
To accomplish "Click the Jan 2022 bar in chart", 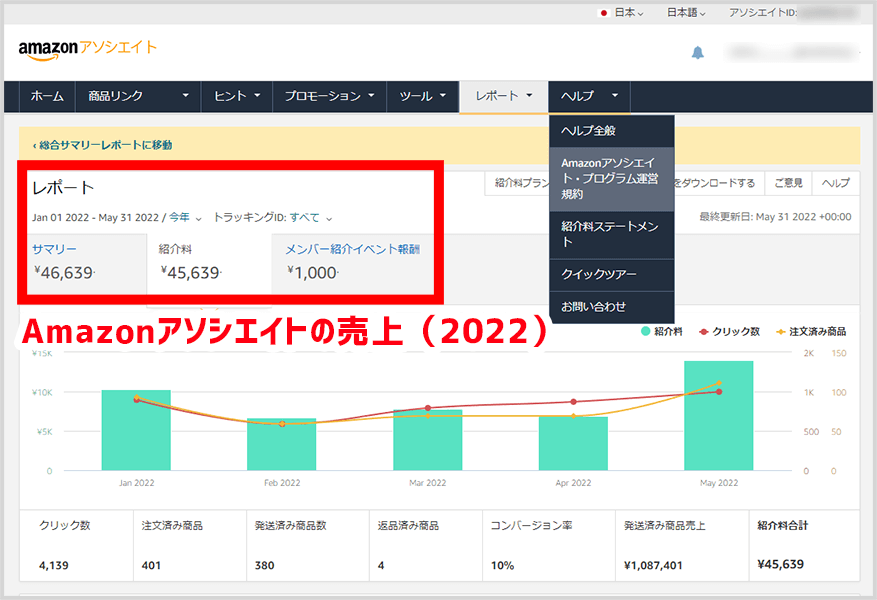I will click(136, 430).
